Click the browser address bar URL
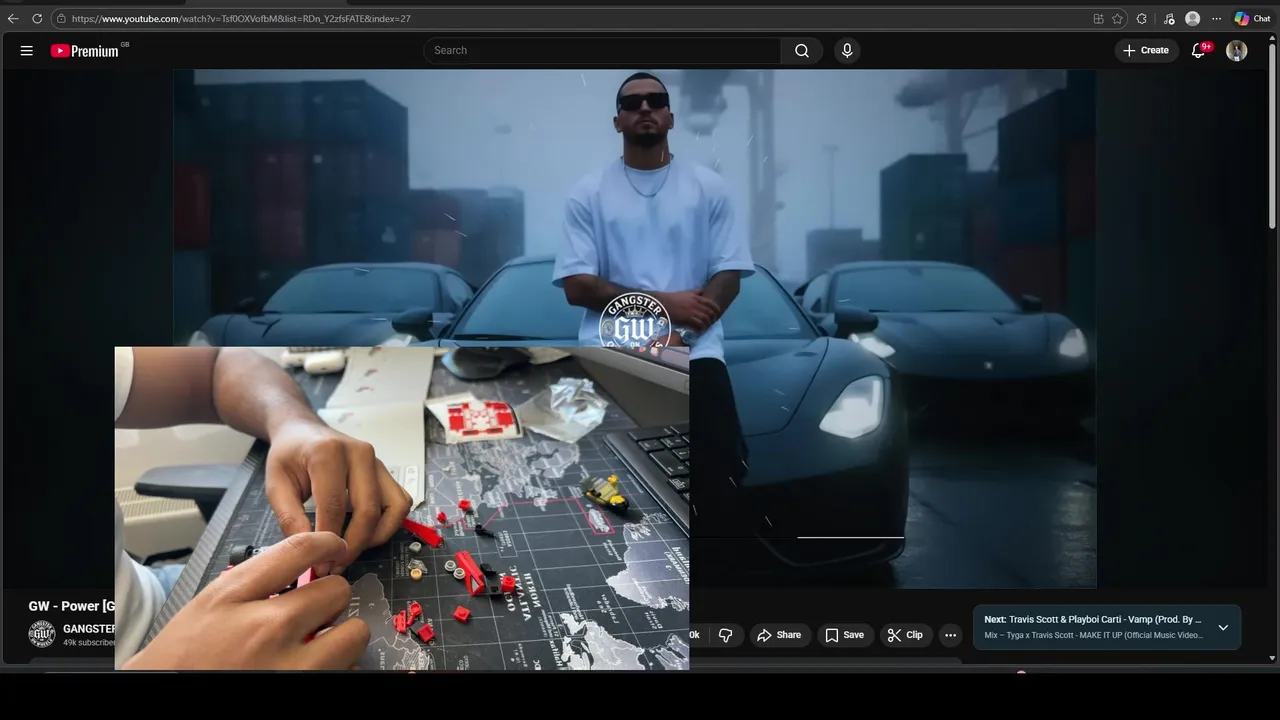This screenshot has height=720, width=1280. tap(241, 18)
